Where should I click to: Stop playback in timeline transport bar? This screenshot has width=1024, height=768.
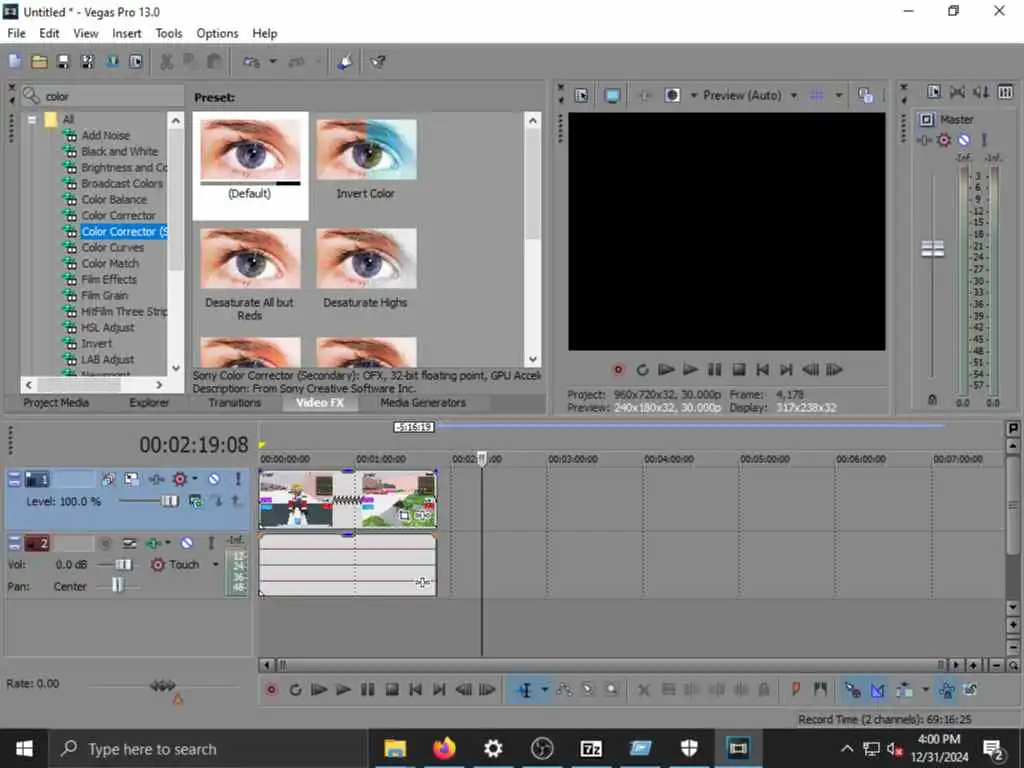392,690
